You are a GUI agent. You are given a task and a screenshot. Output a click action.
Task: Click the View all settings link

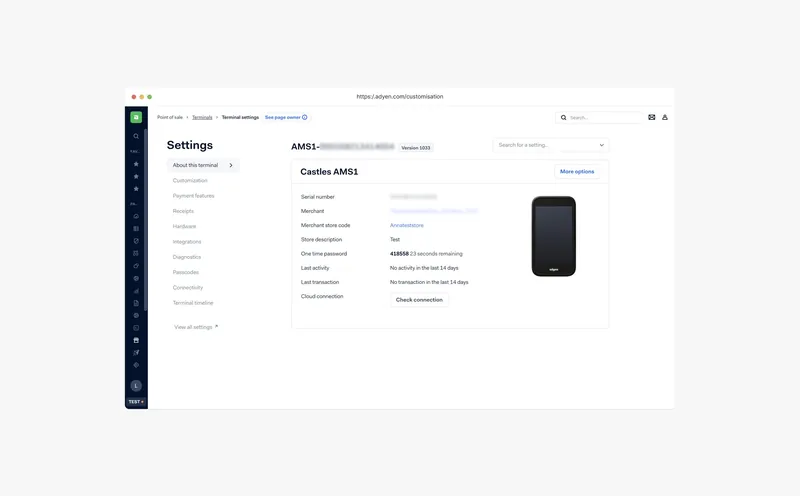196,327
